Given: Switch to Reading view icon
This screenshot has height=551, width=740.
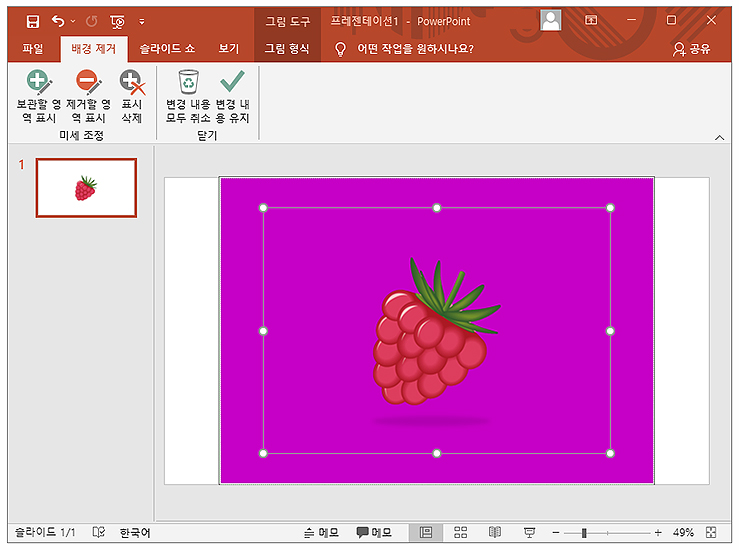Looking at the screenshot, I should pyautogui.click(x=495, y=533).
